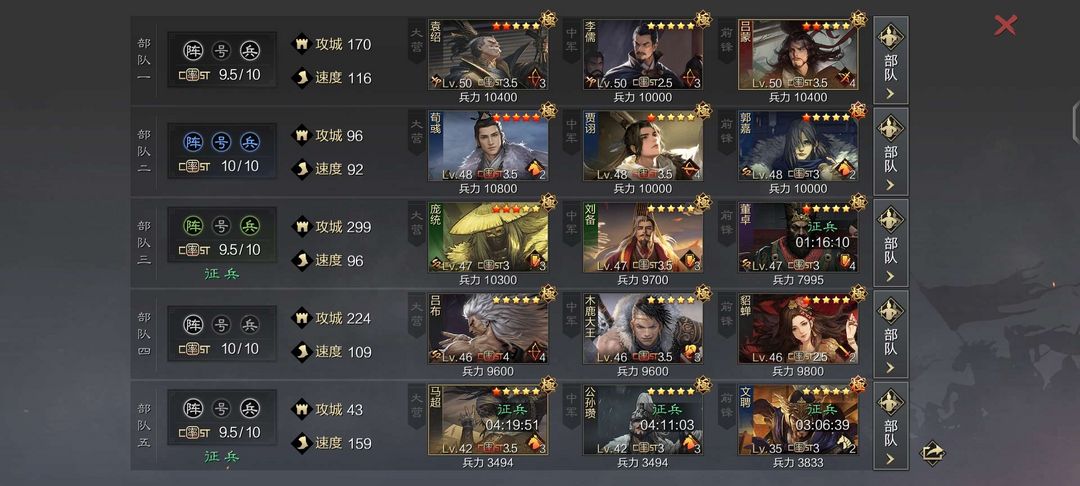Toggle the 兵 circle for 部队五
The width and height of the screenshot is (1080, 486).
(x=250, y=408)
